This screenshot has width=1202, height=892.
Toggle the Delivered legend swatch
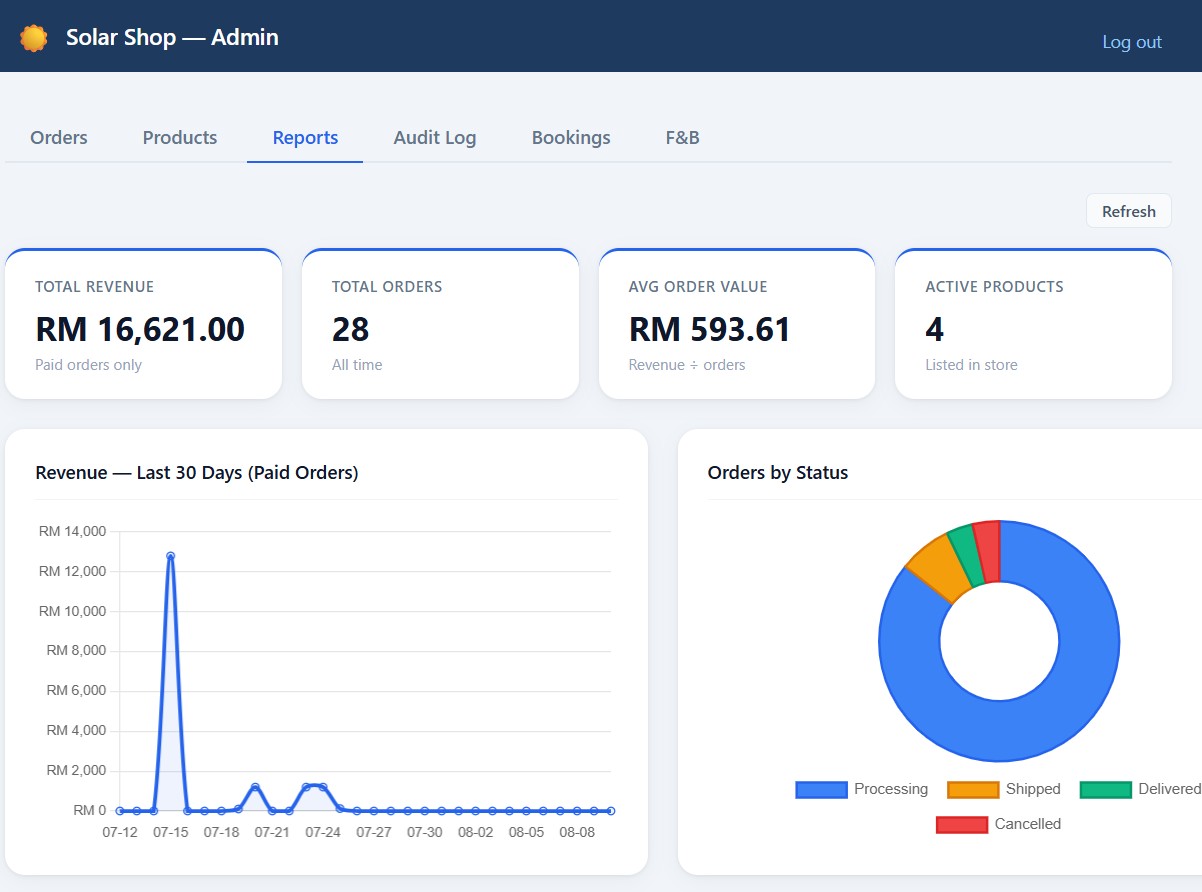pos(1106,790)
